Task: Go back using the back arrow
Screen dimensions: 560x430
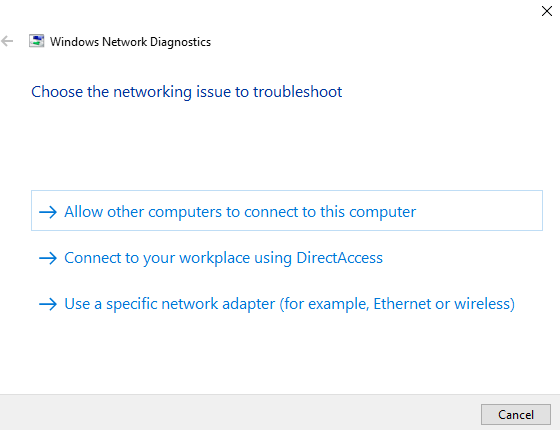Action: point(7,41)
